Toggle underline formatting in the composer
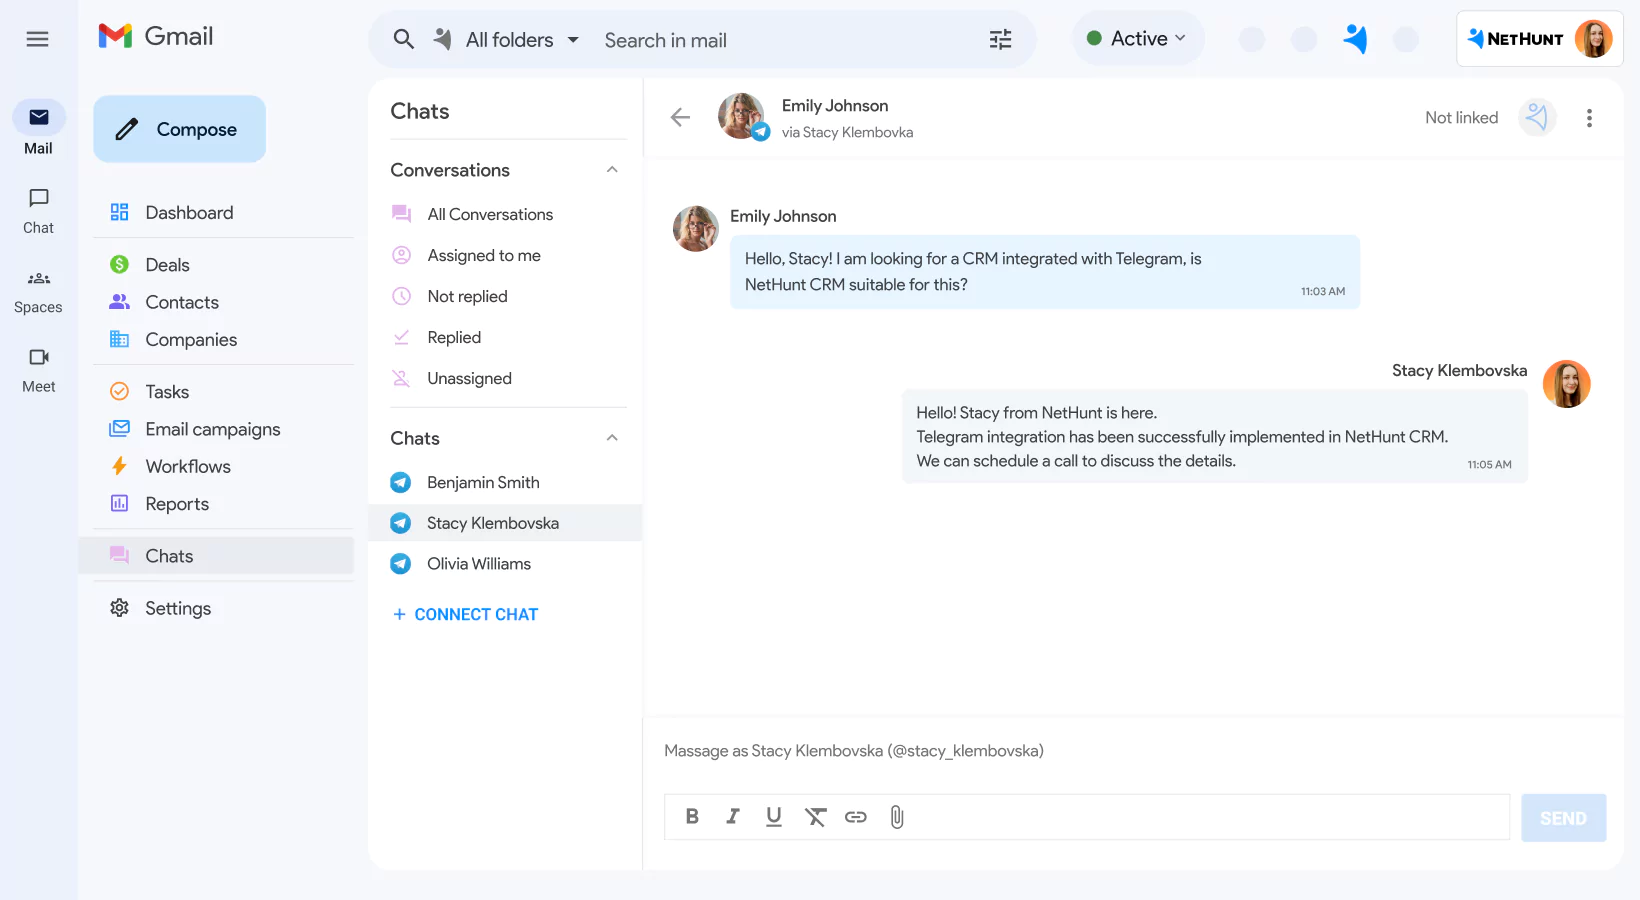This screenshot has width=1640, height=900. point(774,817)
